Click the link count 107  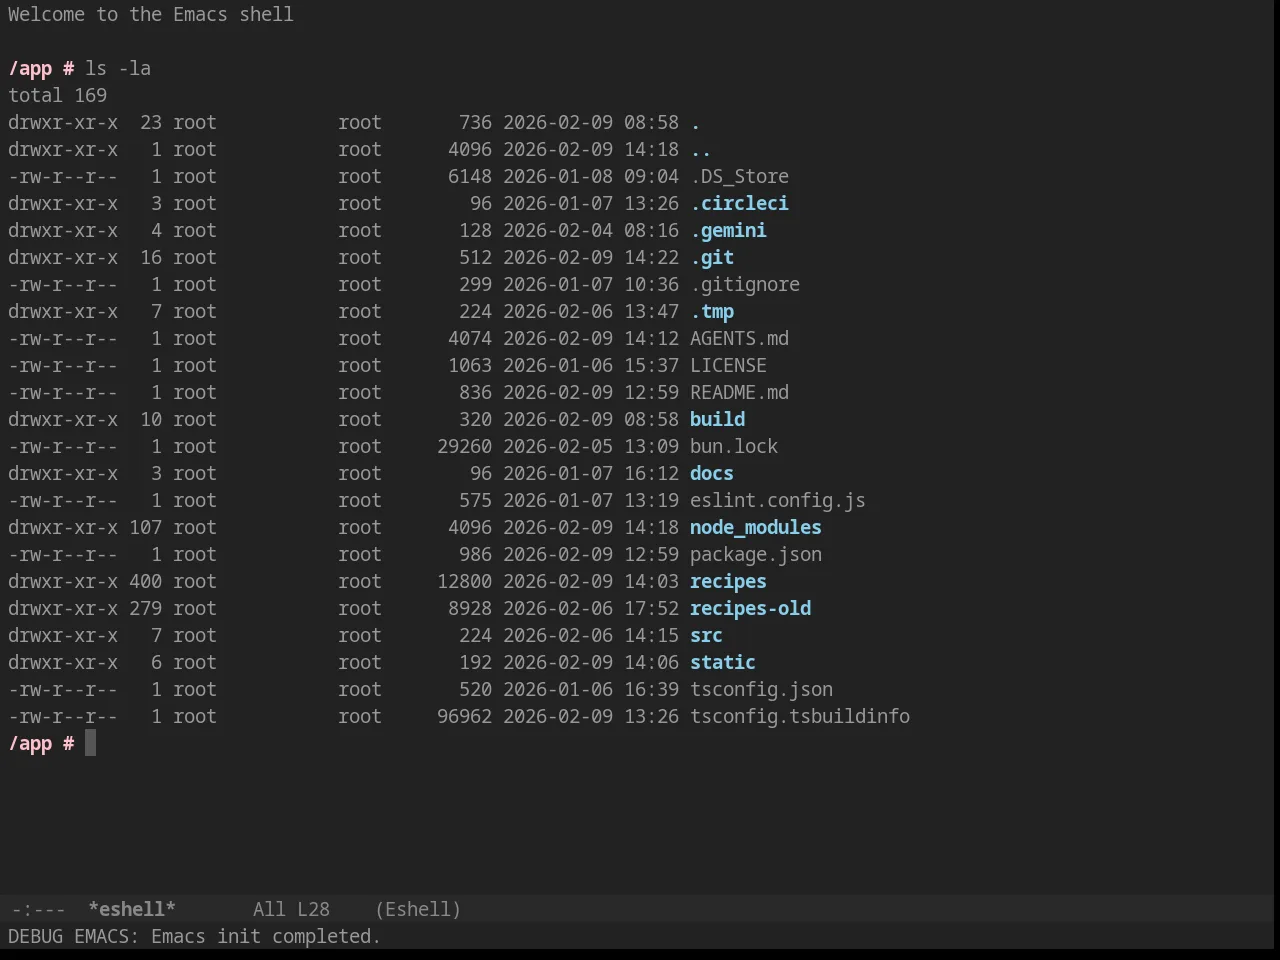pos(145,527)
